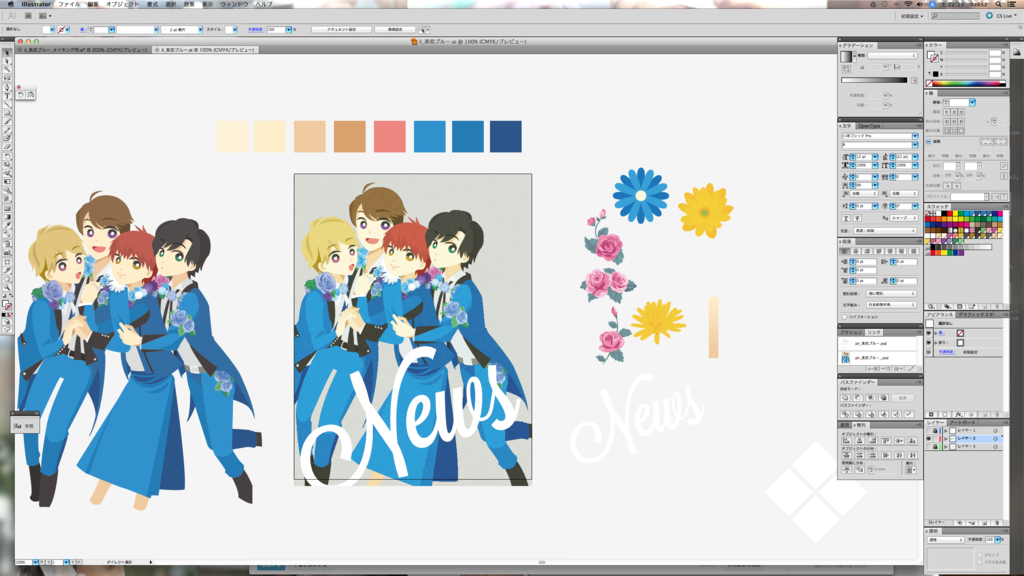1024x576 pixels.
Task: Expand レイヤー 1 disclosure triangle
Action: point(946,431)
